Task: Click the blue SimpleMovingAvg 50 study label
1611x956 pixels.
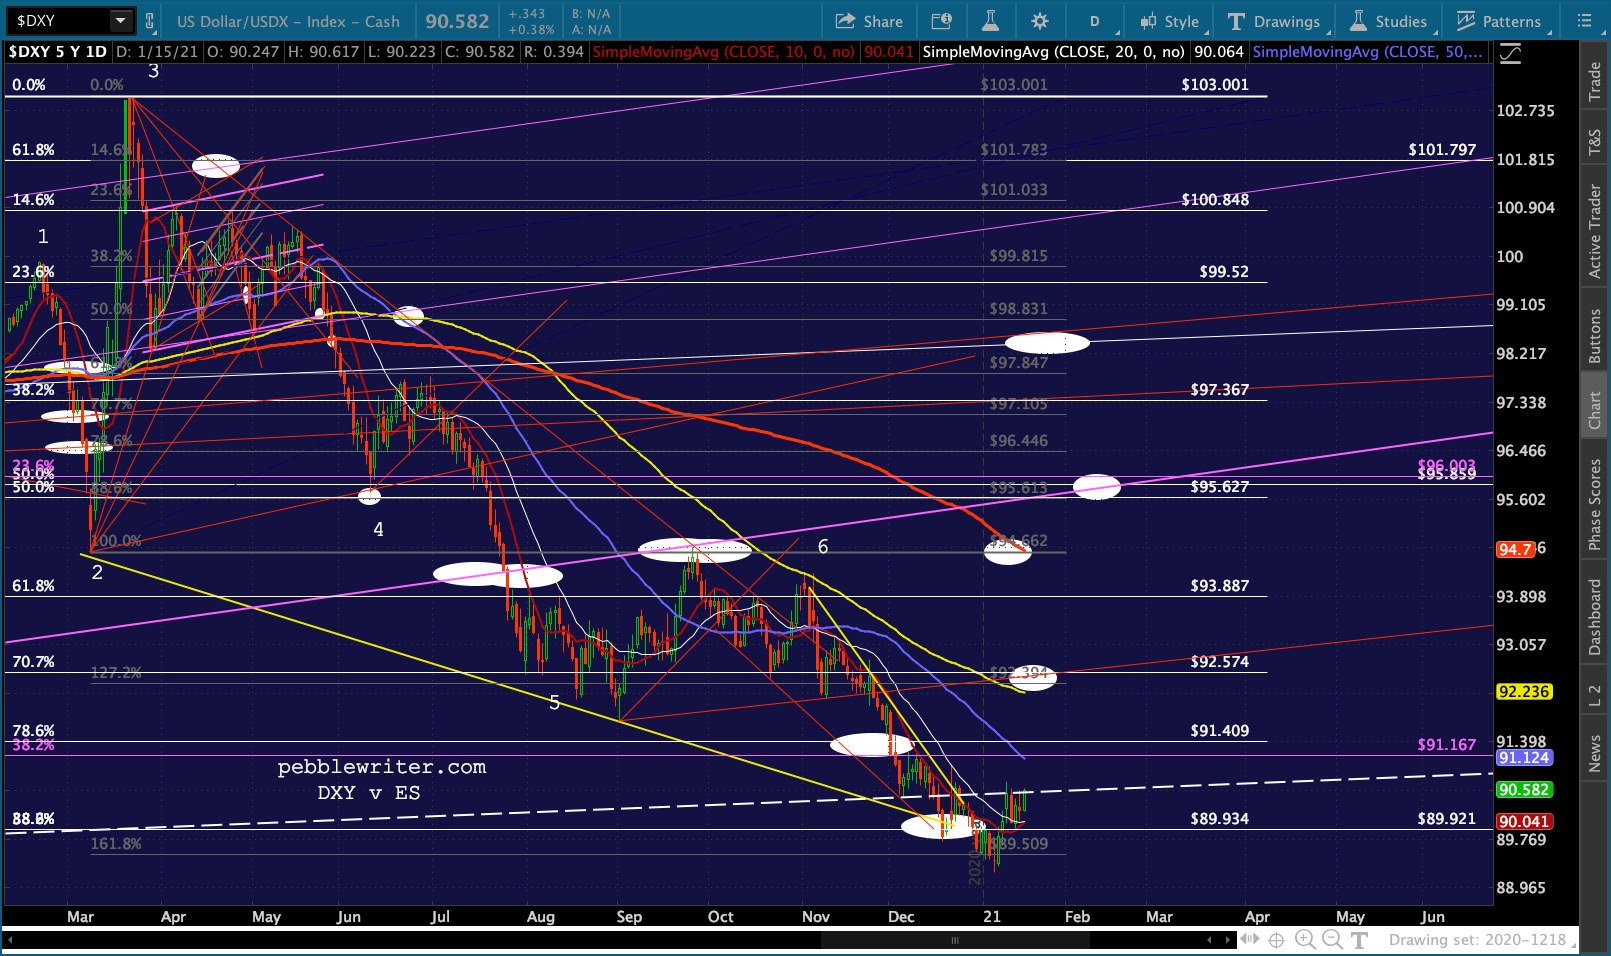Action: tap(1367, 52)
